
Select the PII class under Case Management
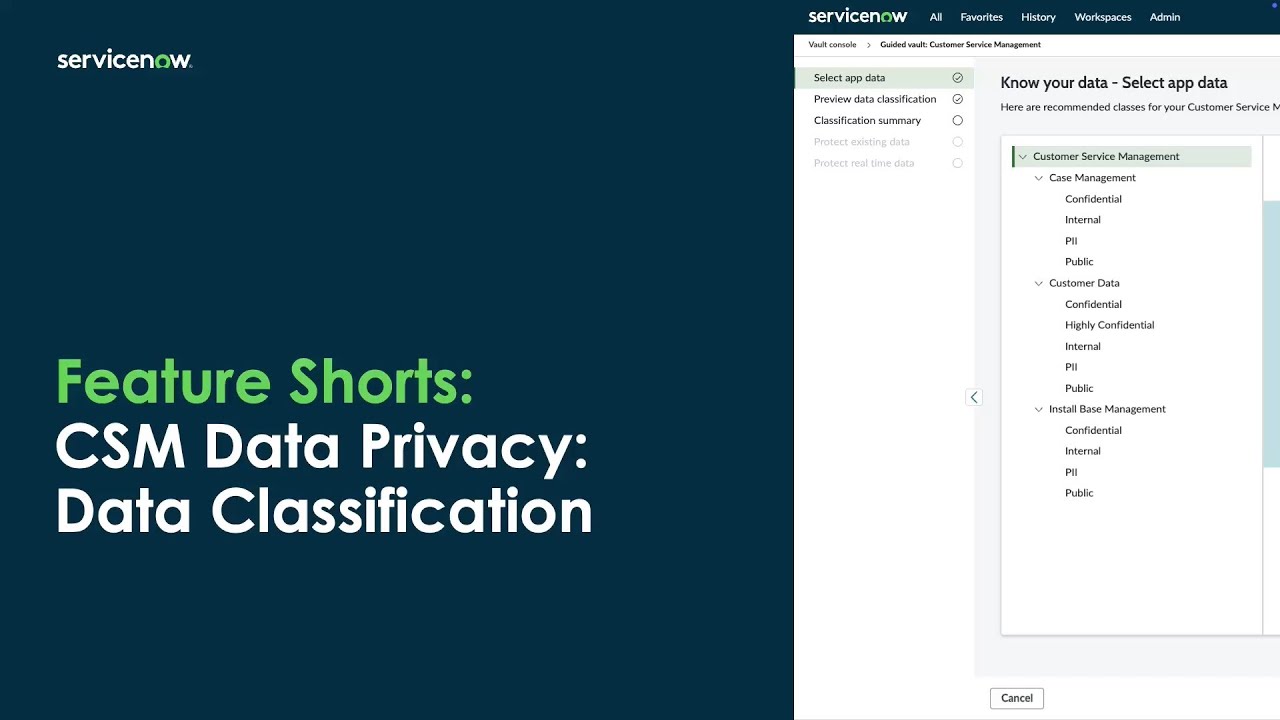(1071, 240)
